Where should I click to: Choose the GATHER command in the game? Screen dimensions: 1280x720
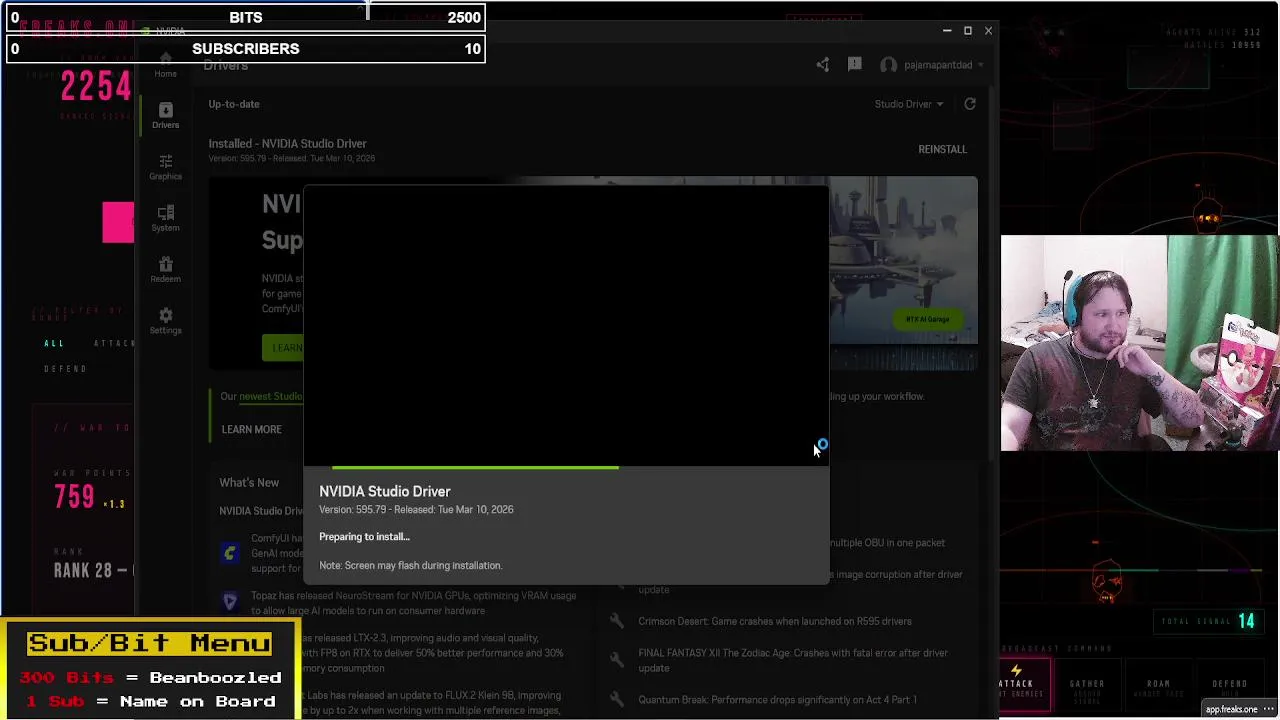click(x=1087, y=686)
